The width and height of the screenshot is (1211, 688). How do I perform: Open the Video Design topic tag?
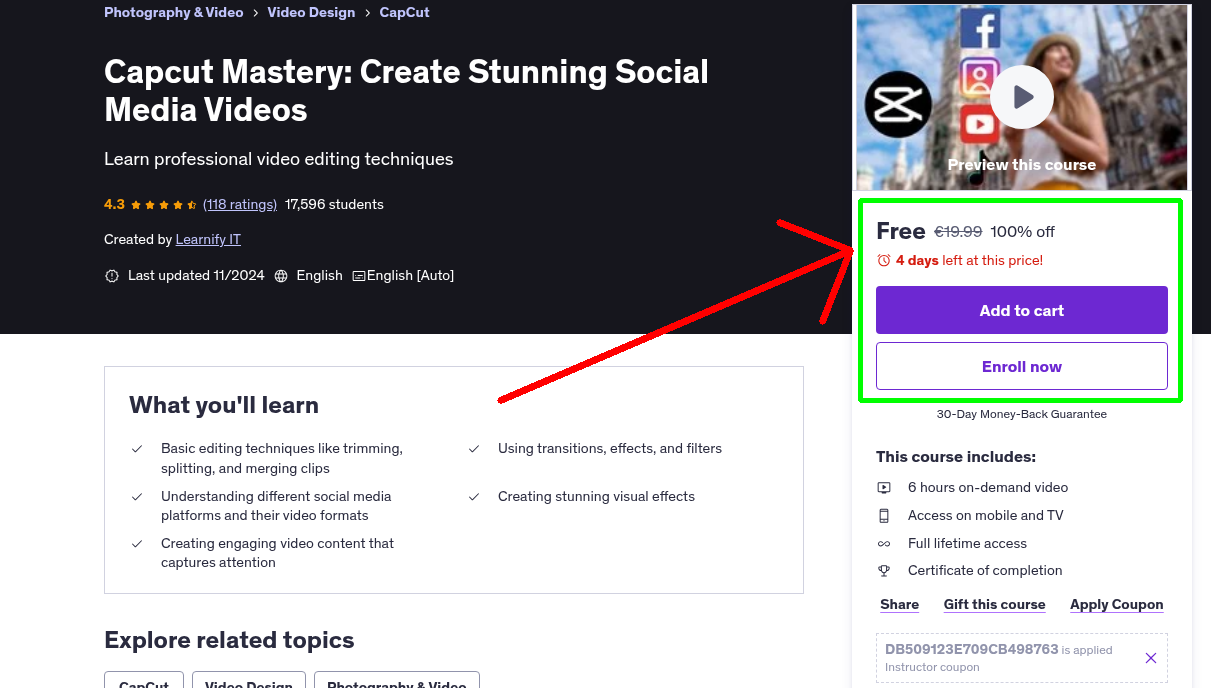coord(249,680)
